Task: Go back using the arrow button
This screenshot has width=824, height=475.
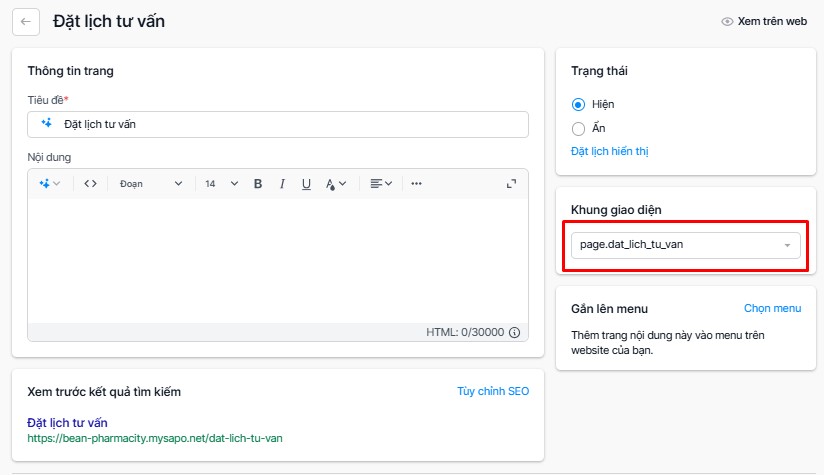Action: click(x=26, y=22)
